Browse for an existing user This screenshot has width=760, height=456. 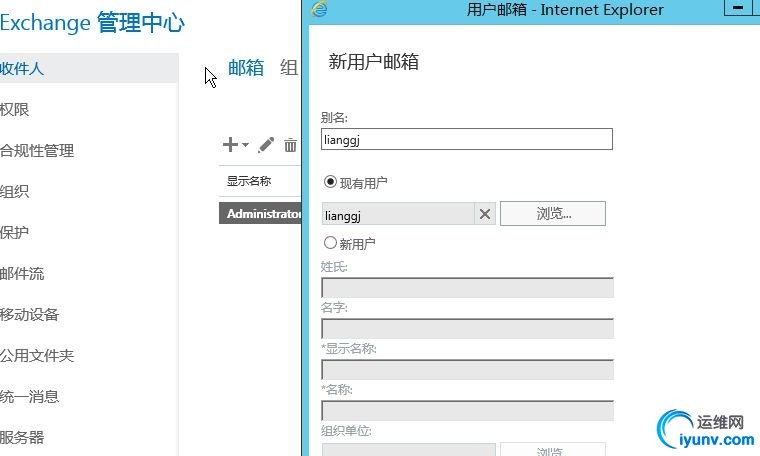(553, 213)
